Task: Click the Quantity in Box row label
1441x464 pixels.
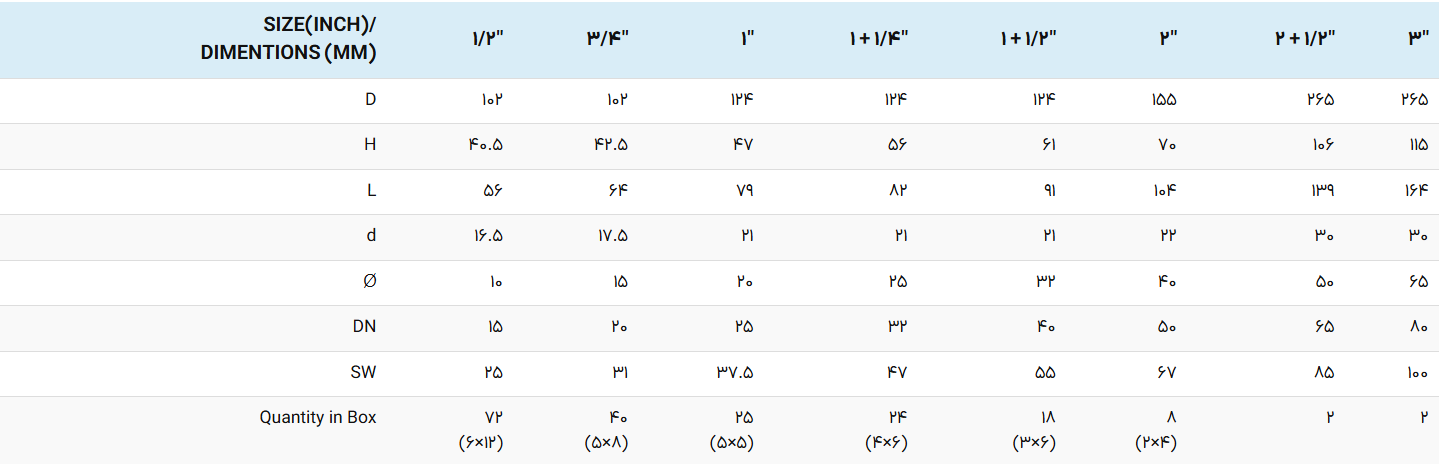Action: 318,418
